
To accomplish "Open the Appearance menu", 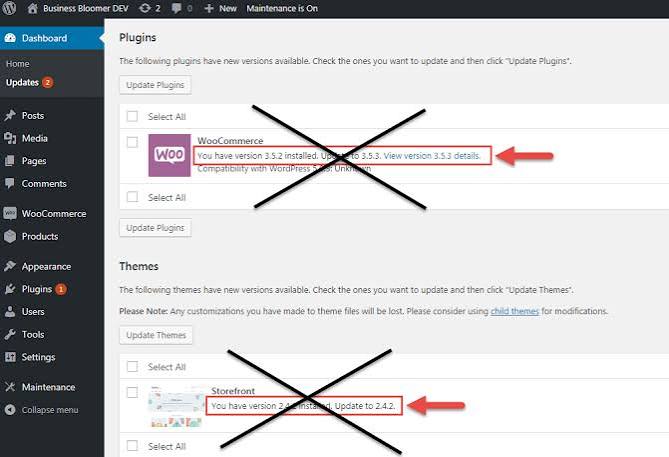I will [x=46, y=266].
